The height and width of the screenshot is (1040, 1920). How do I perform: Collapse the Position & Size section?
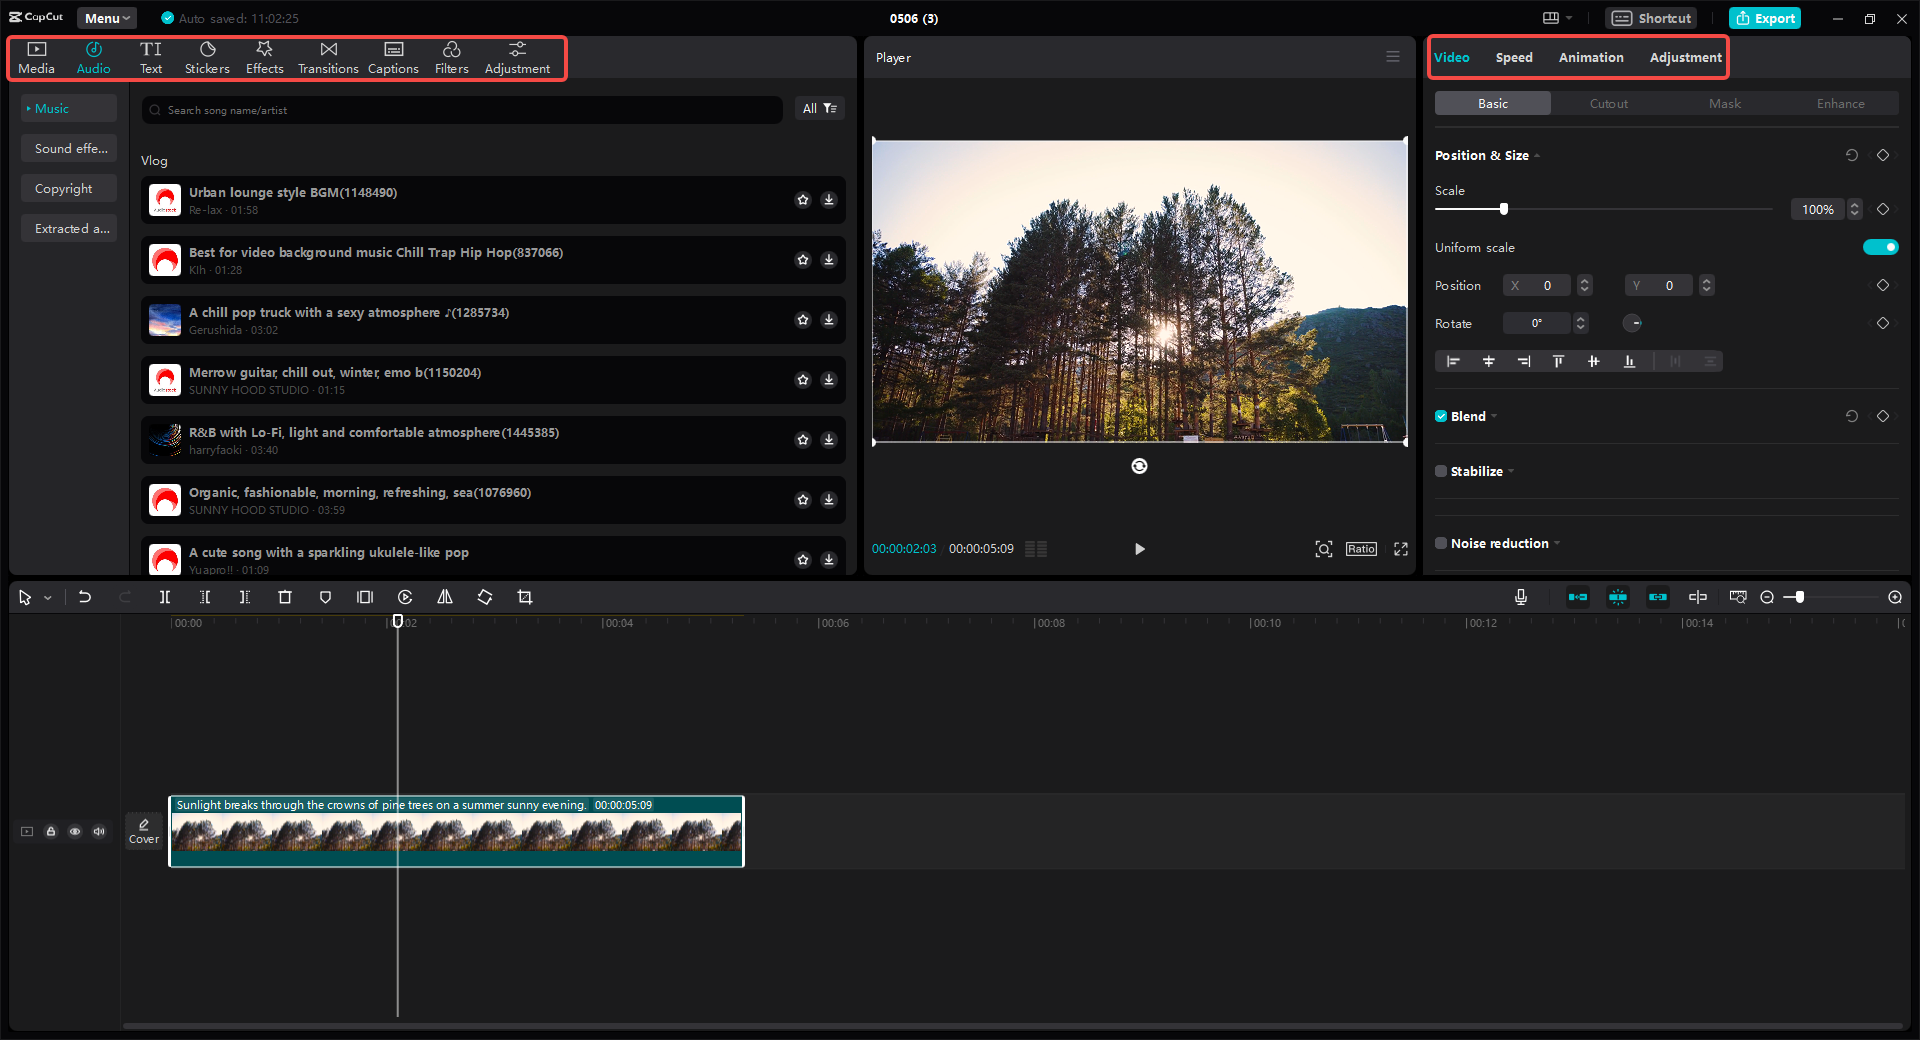1537,156
